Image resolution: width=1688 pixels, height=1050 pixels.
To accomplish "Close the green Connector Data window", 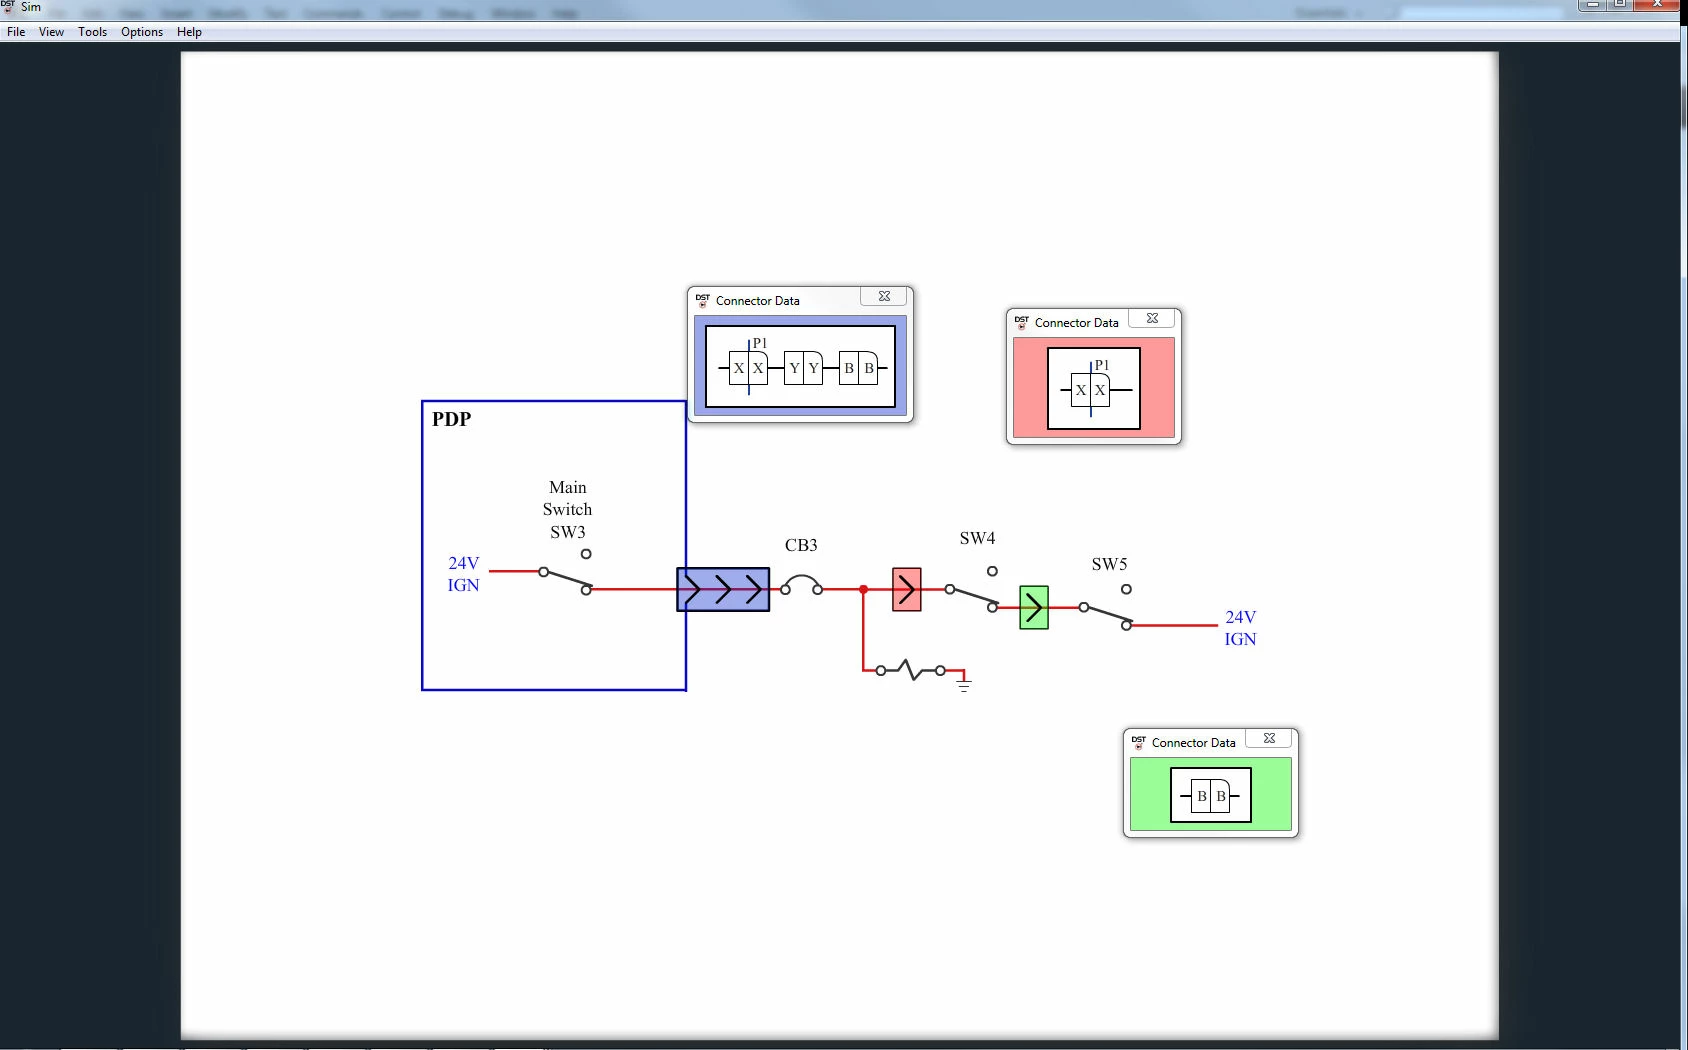I will [x=1269, y=739].
